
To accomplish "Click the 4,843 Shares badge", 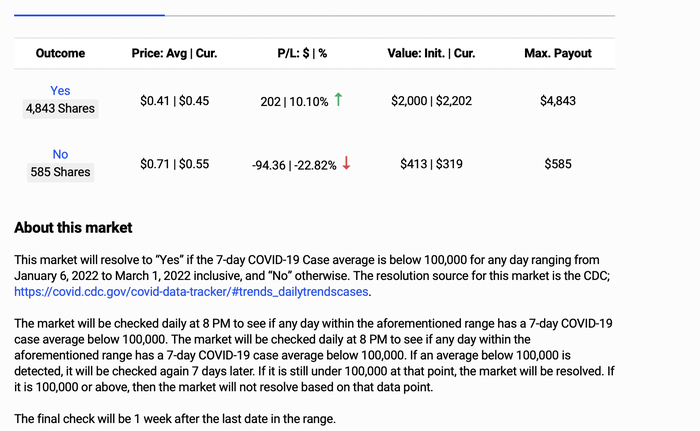I will coord(60,110).
